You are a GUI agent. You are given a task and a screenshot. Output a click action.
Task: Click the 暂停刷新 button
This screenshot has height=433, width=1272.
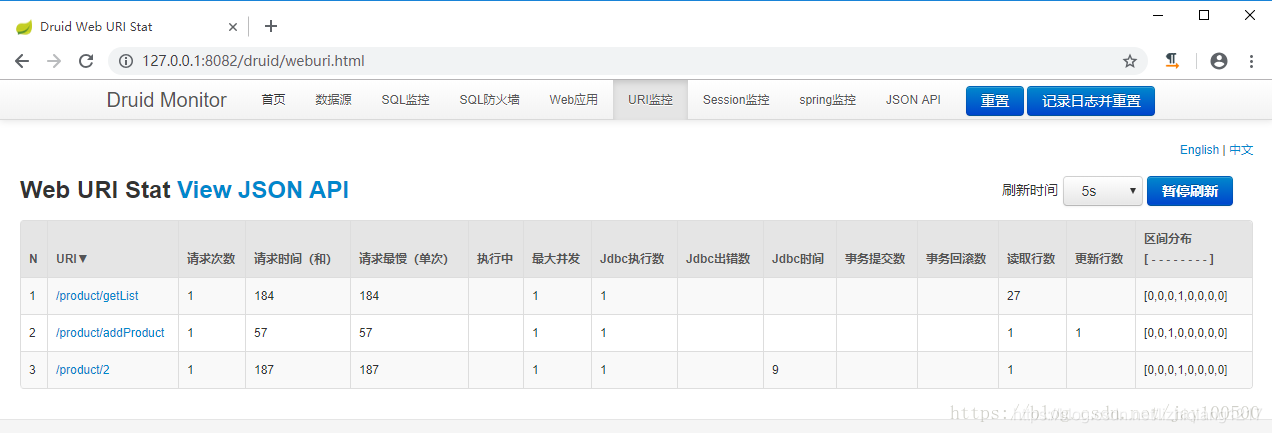[x=1190, y=191]
